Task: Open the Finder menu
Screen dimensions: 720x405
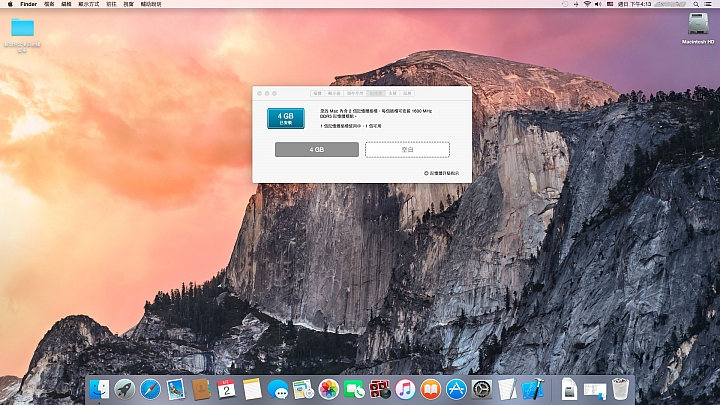Action: 28,4
